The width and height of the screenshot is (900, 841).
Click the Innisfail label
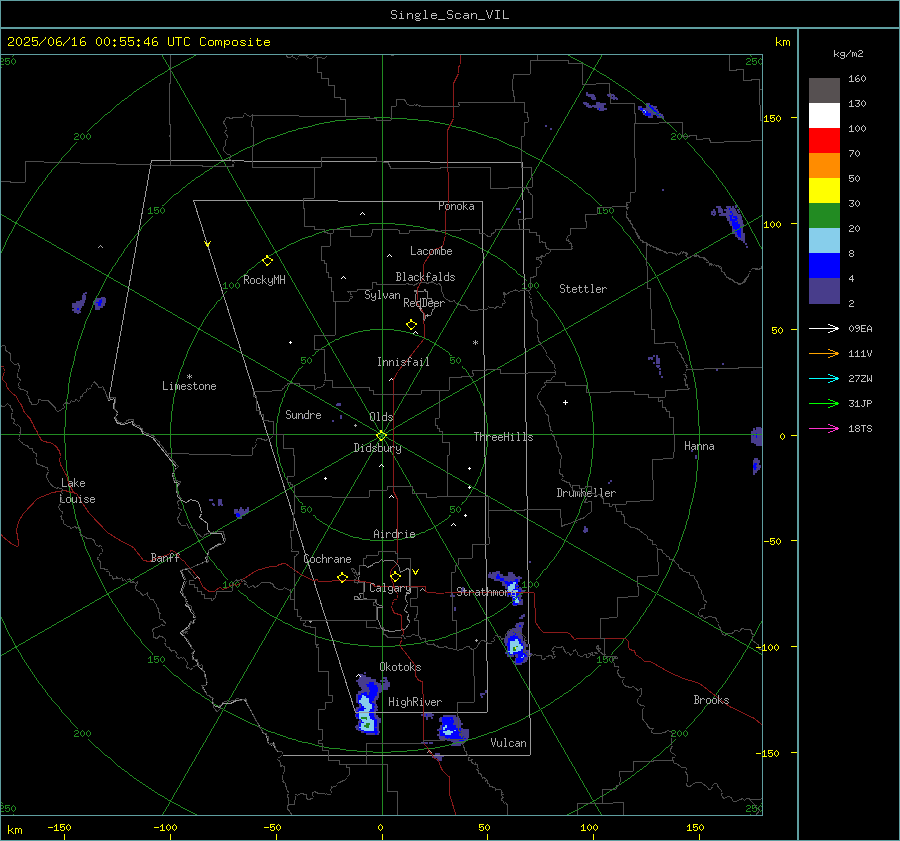tap(403, 362)
